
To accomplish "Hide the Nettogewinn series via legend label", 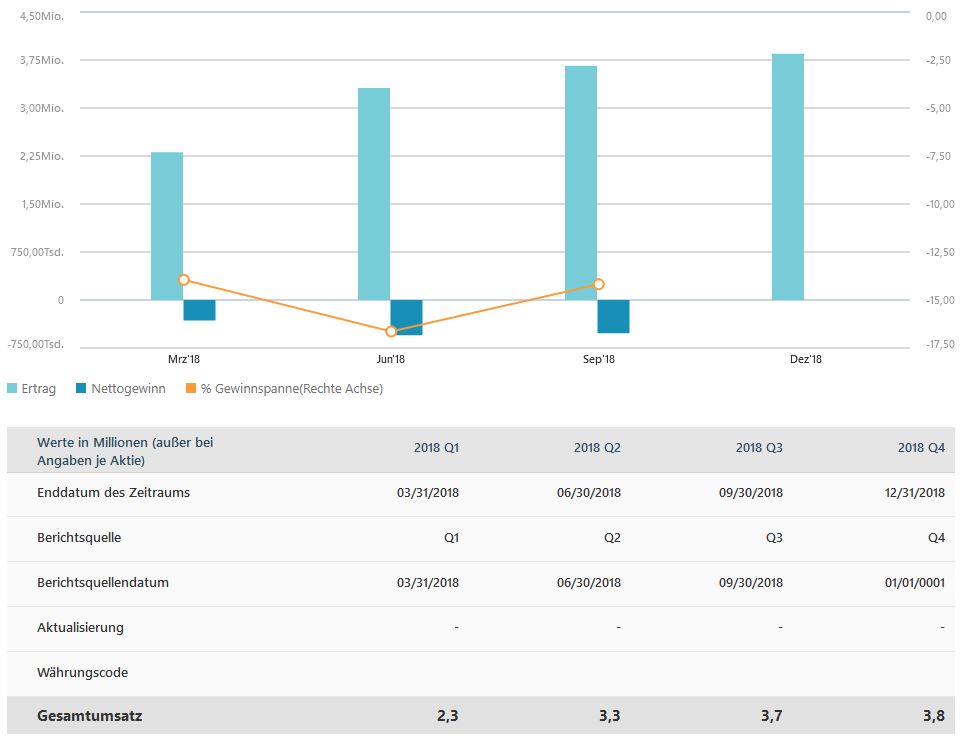I will click(128, 388).
